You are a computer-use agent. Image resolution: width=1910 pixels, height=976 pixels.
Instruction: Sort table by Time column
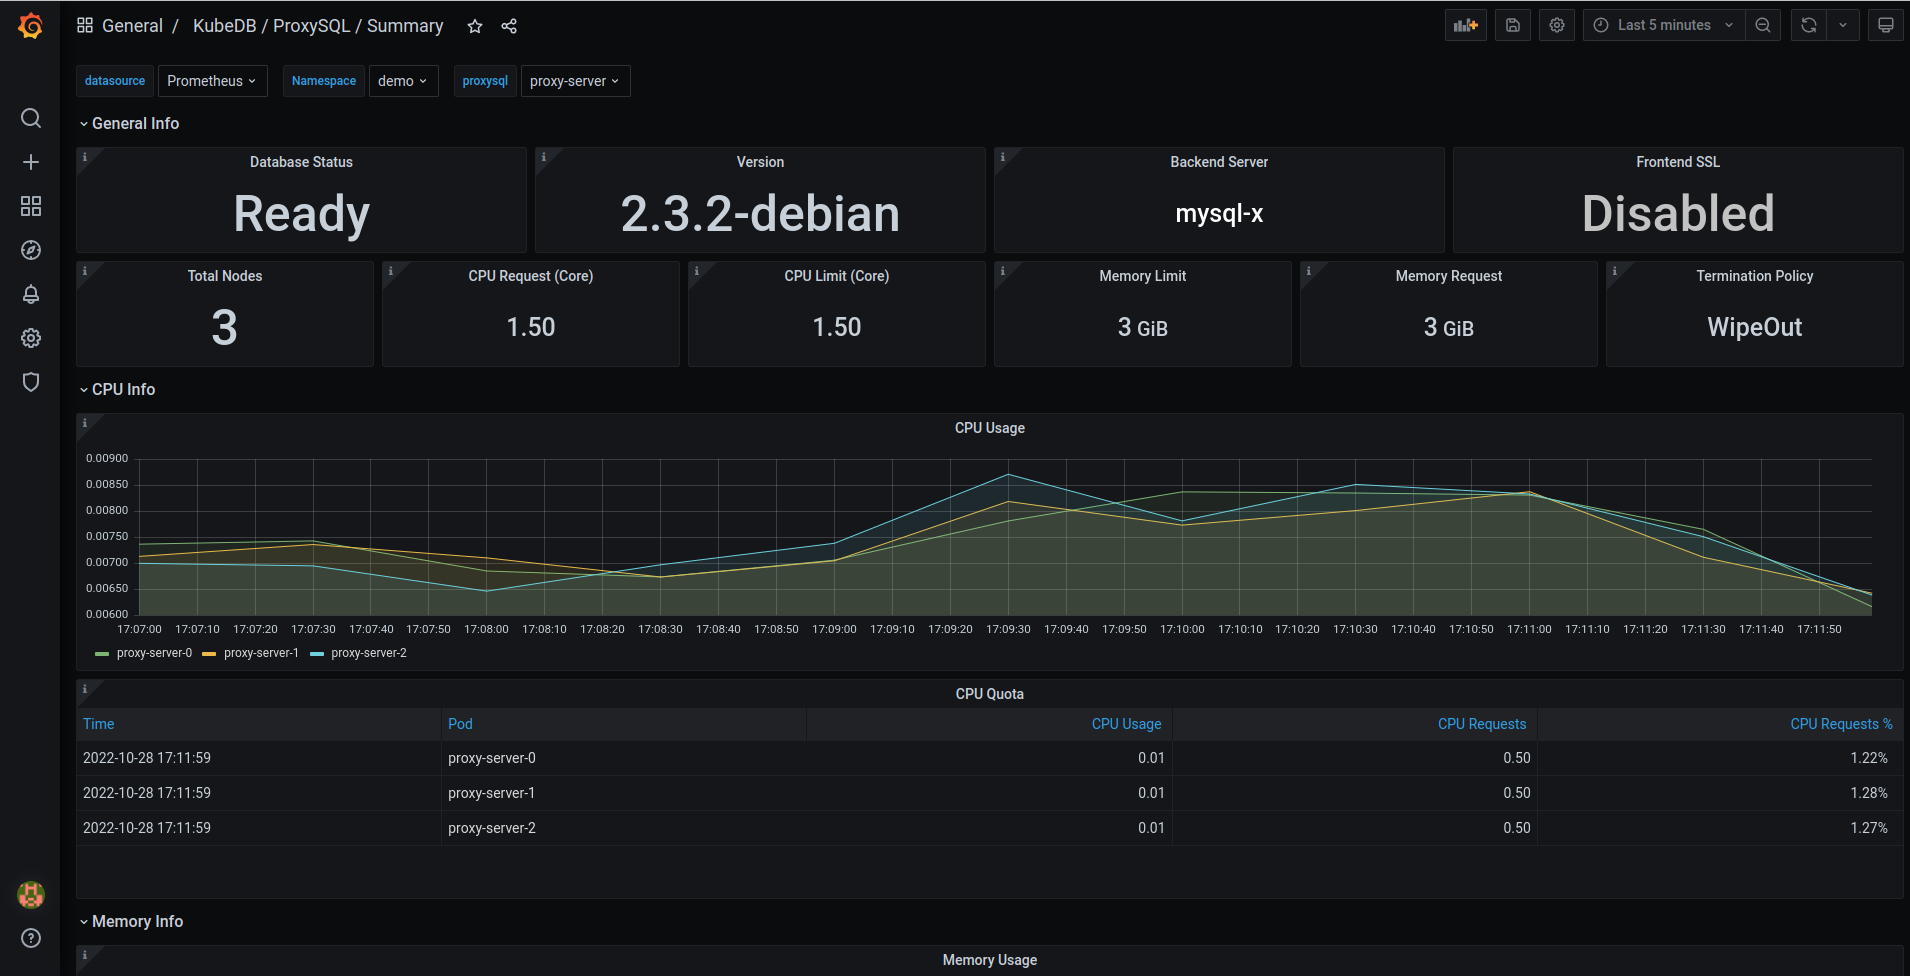click(99, 724)
